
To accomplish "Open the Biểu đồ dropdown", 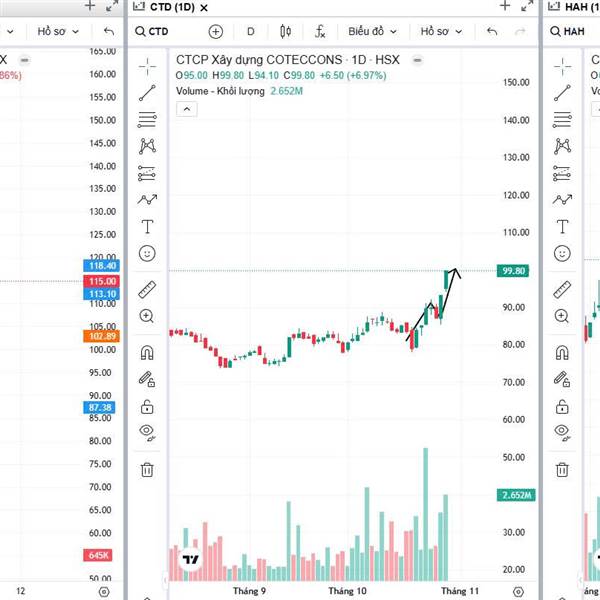I will tap(371, 31).
